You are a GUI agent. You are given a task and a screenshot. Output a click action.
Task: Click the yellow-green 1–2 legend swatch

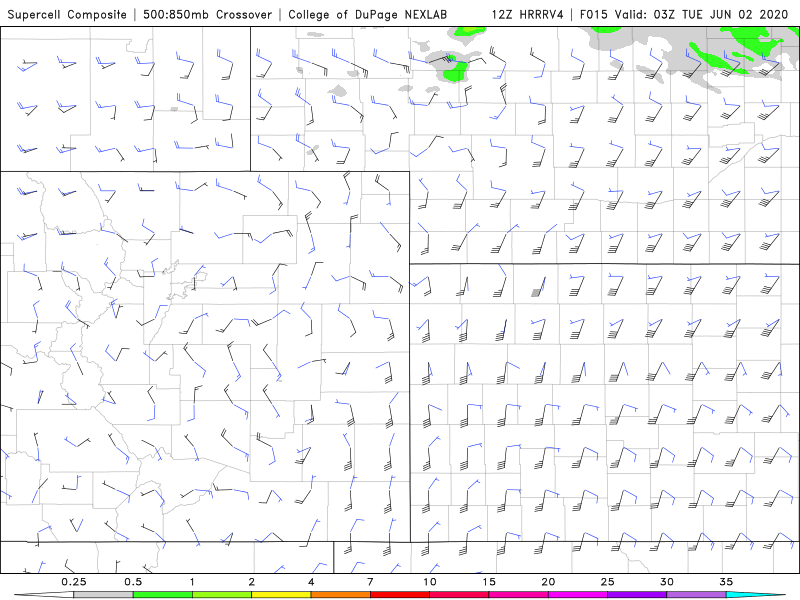221,595
